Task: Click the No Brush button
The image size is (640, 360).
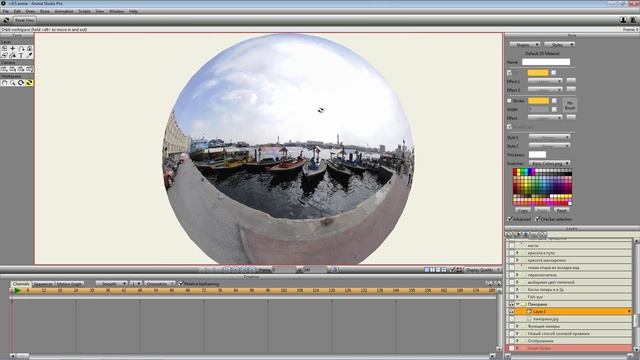Action: click(x=570, y=105)
